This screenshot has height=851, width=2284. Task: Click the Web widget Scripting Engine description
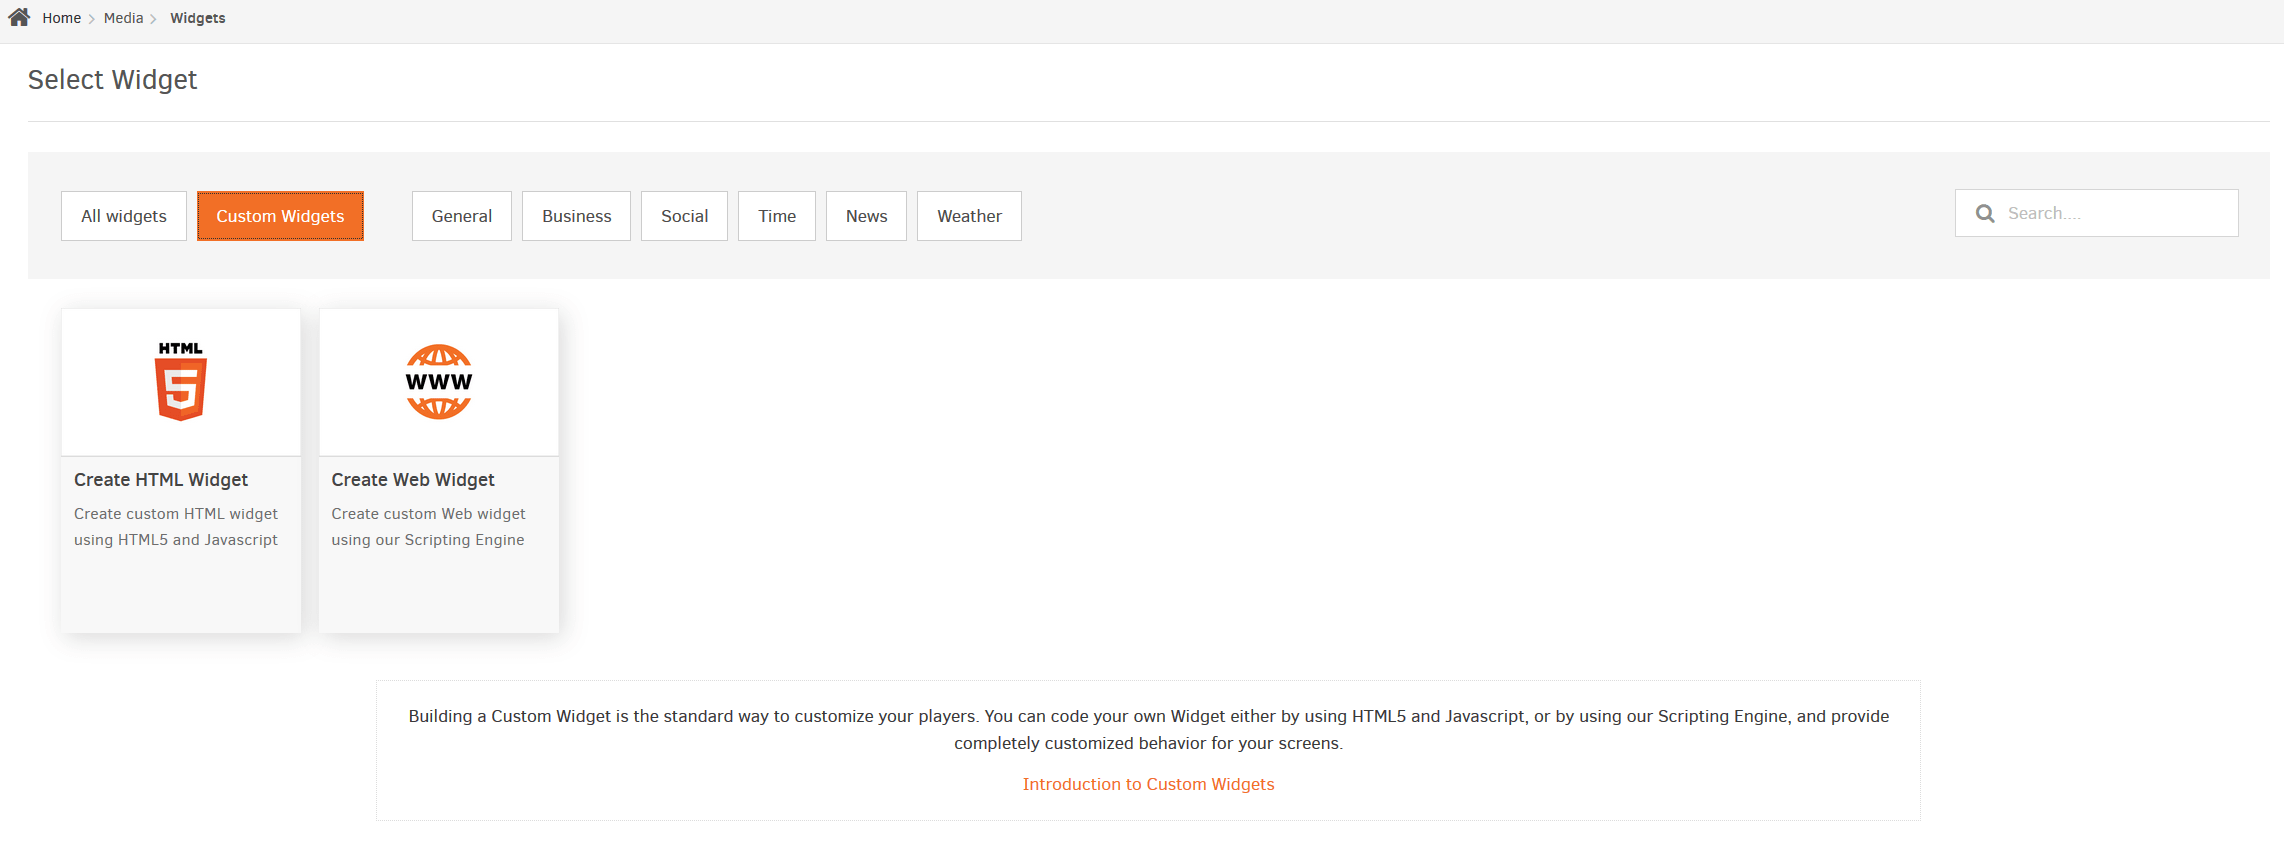coord(428,527)
